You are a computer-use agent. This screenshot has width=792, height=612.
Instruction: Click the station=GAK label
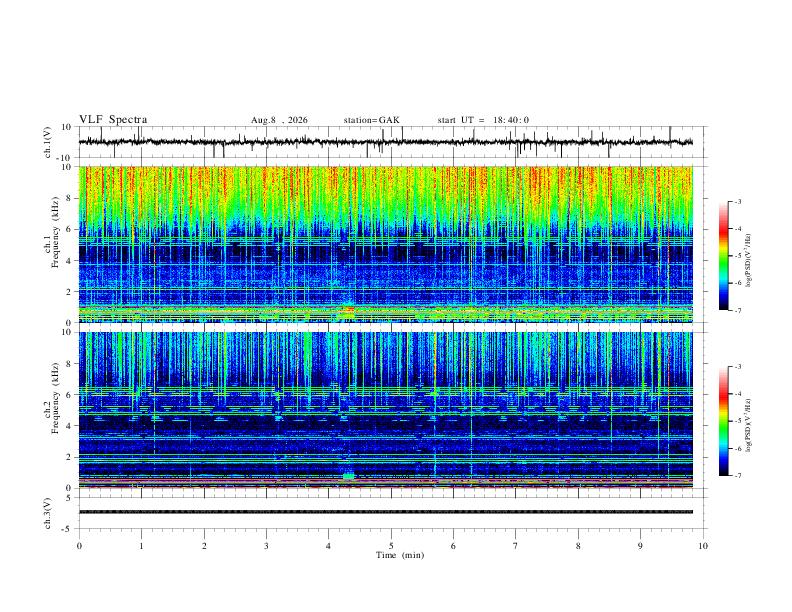coord(371,120)
